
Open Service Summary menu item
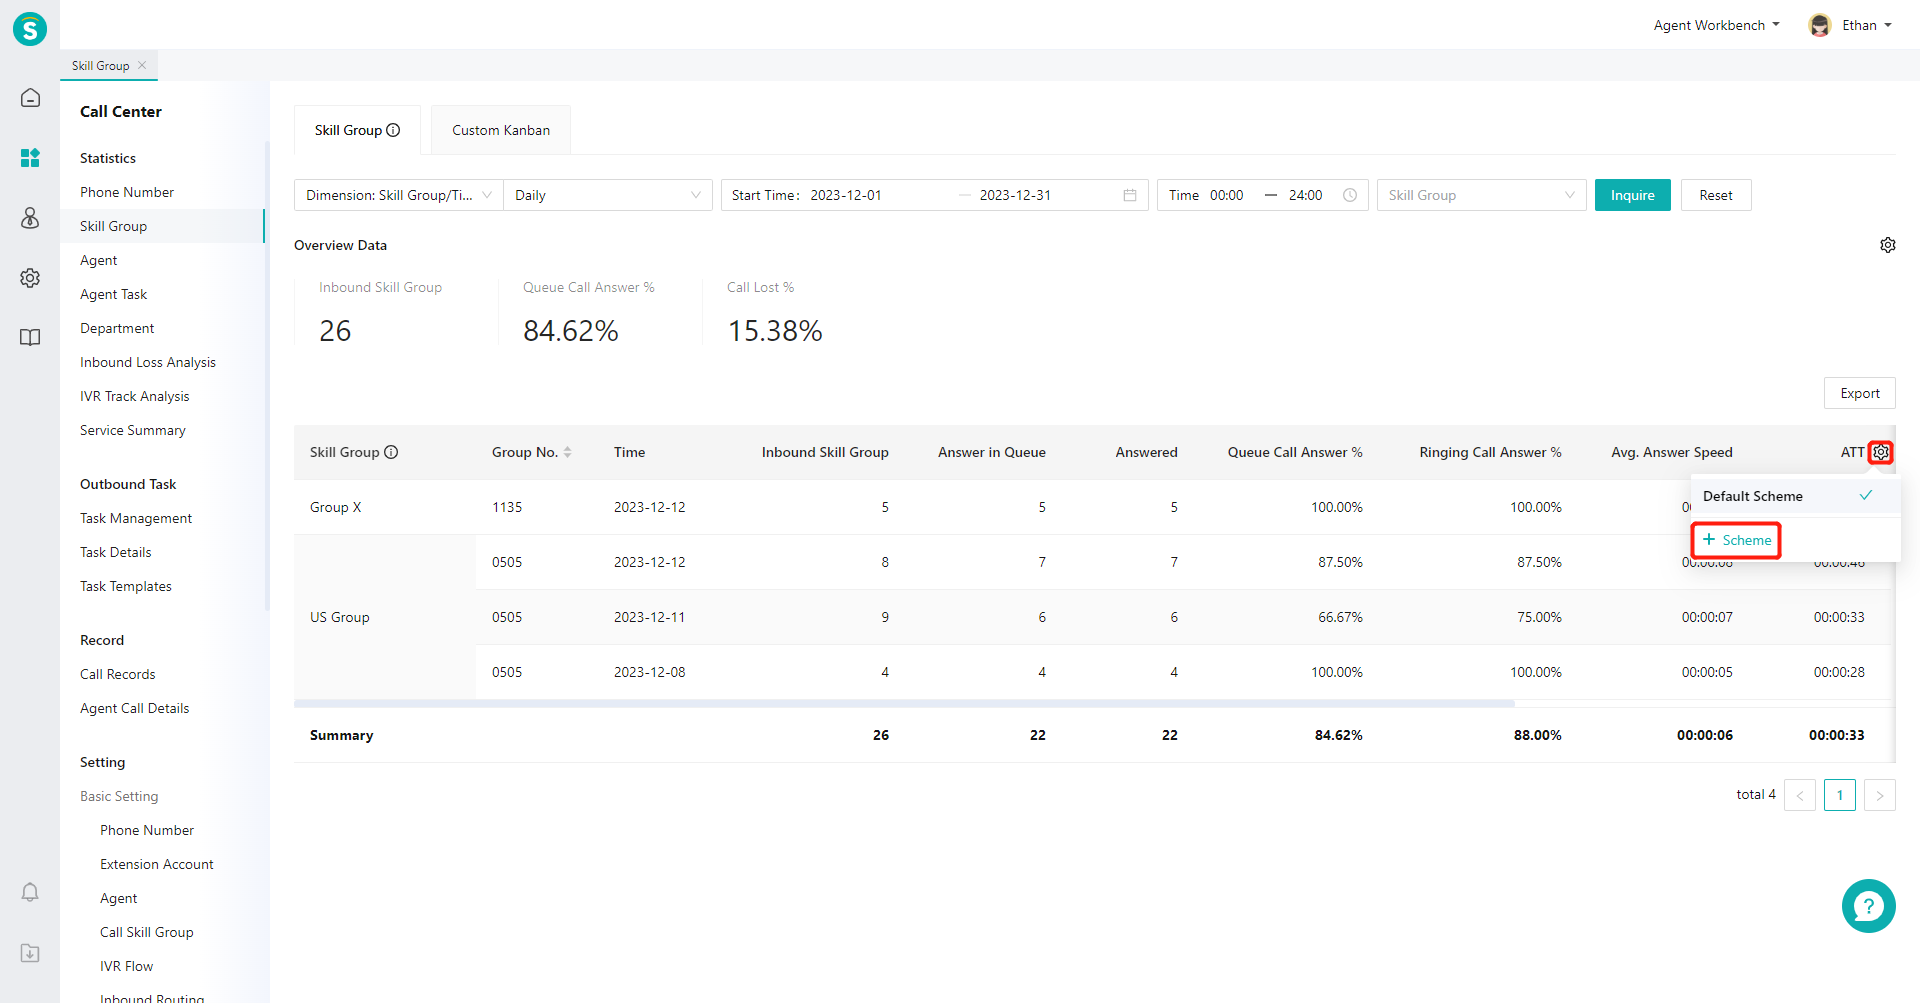[x=133, y=430]
